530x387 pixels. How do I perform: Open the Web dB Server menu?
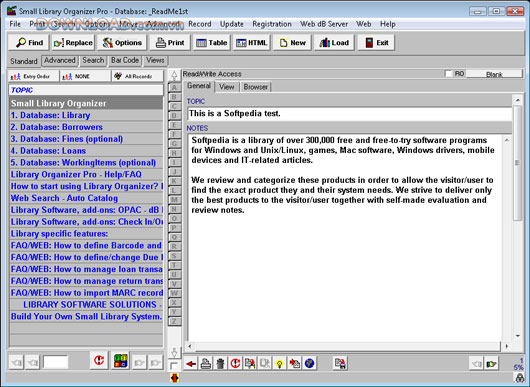(x=324, y=24)
